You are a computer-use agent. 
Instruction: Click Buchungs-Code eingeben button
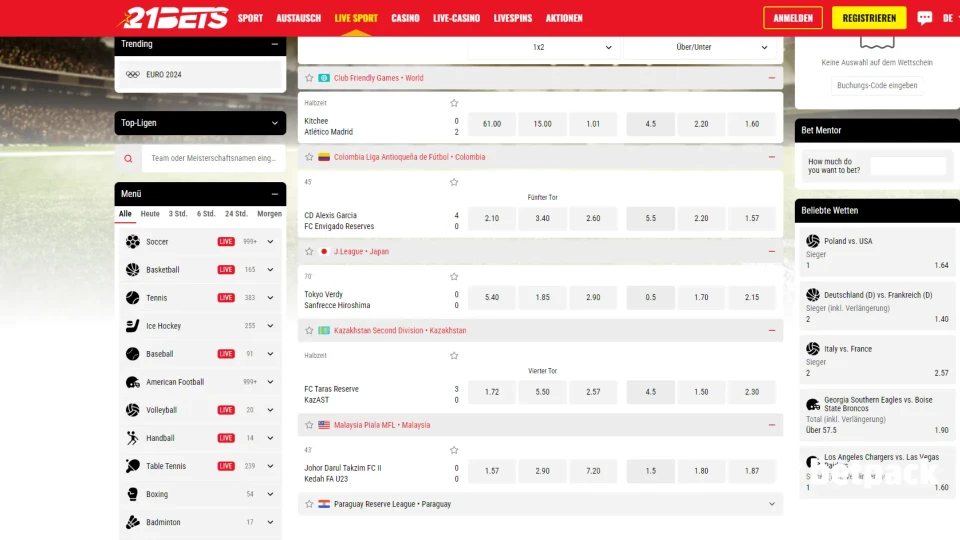pos(877,85)
